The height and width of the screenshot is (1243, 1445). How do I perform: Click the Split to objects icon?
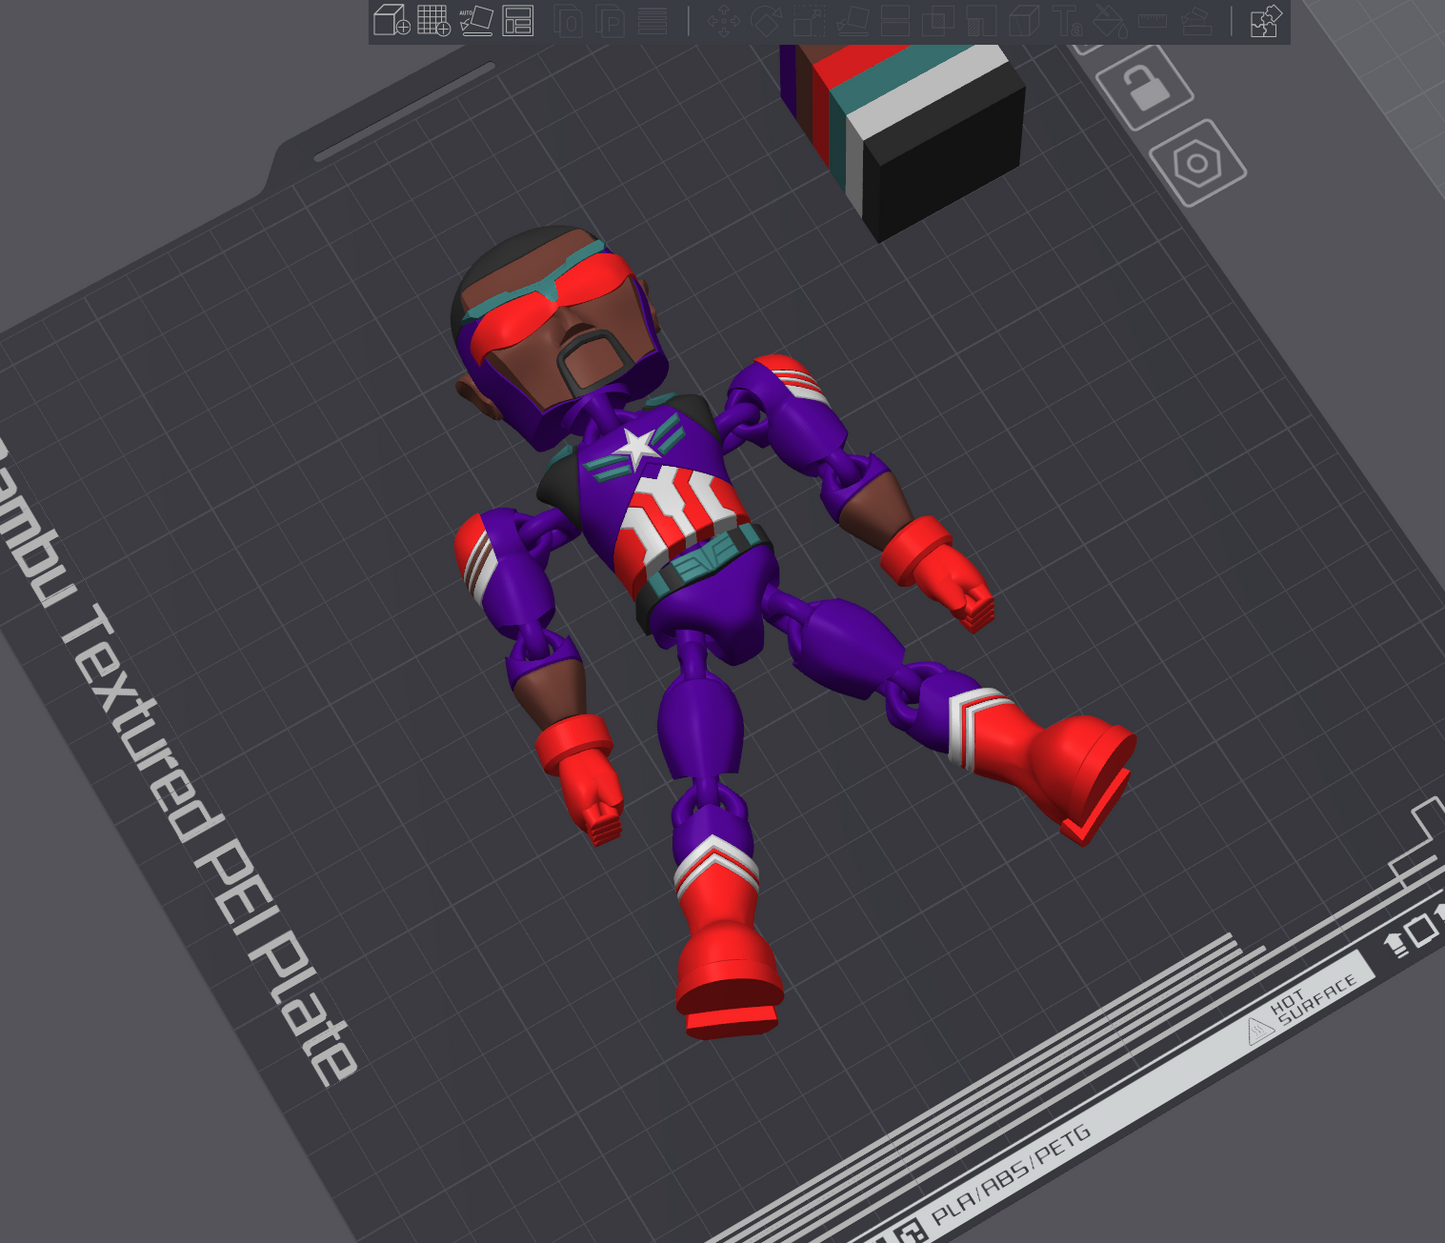click(568, 21)
